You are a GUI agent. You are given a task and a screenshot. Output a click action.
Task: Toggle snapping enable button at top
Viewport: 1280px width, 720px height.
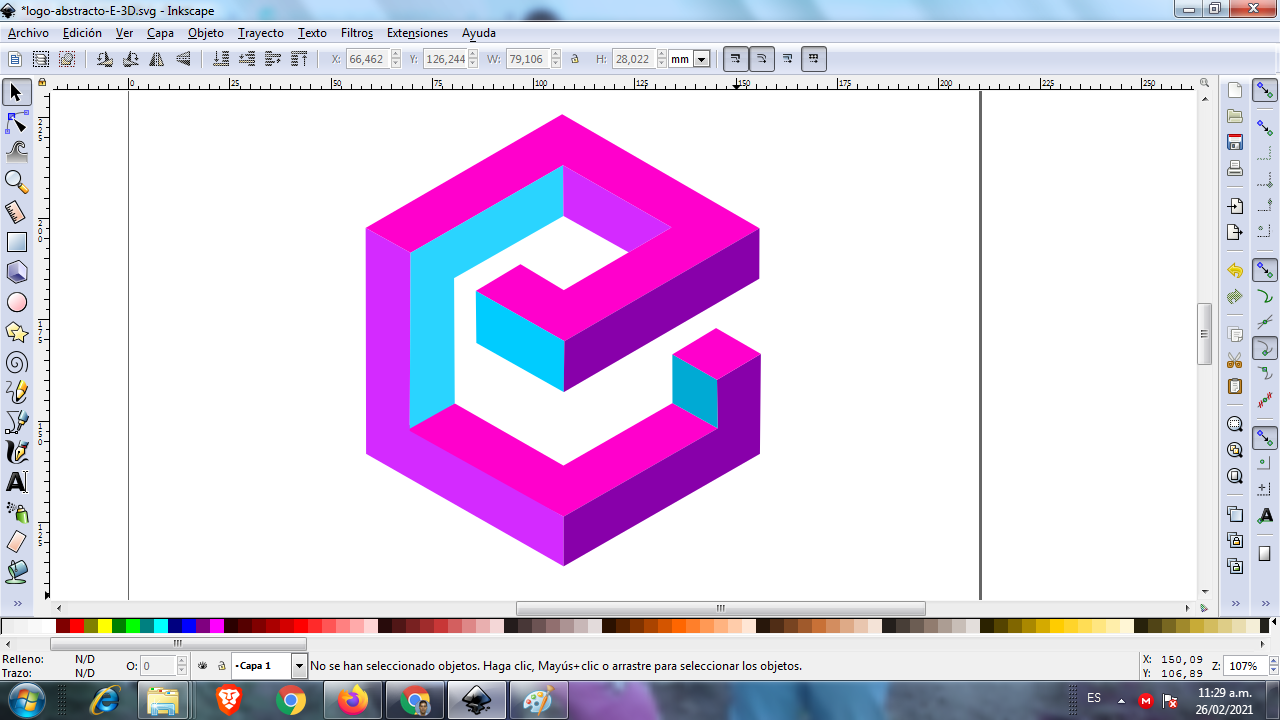pos(1265,91)
